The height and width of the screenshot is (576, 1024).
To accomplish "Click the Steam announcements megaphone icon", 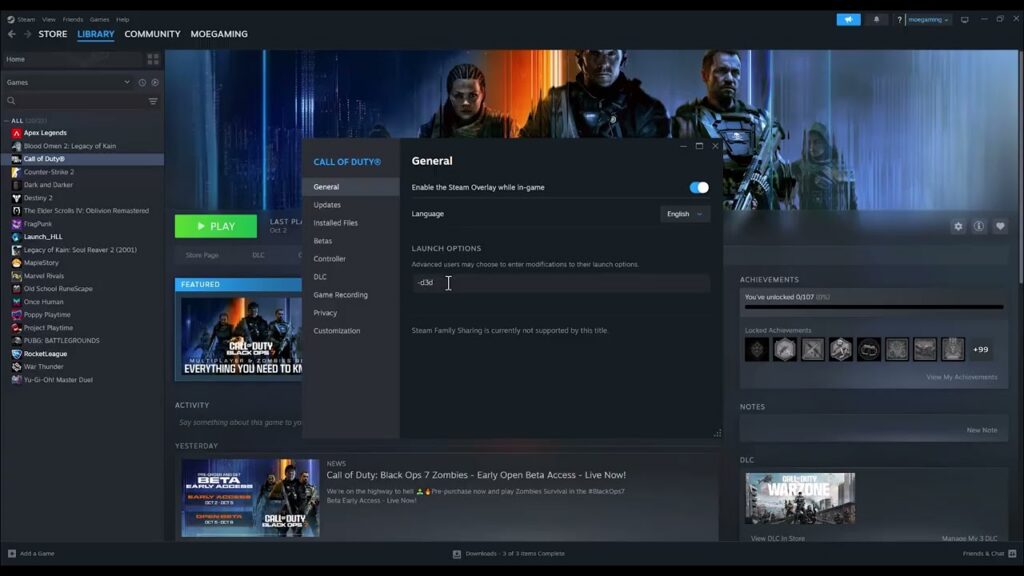I will [848, 20].
